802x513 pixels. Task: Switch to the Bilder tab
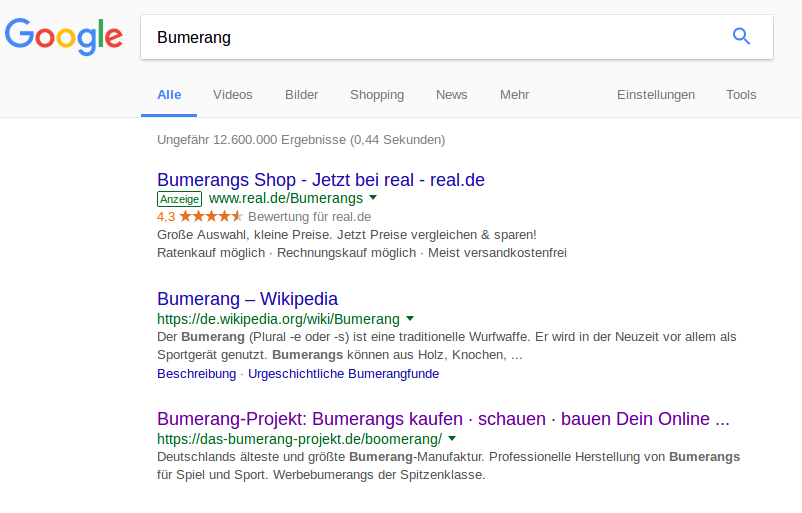click(x=301, y=95)
